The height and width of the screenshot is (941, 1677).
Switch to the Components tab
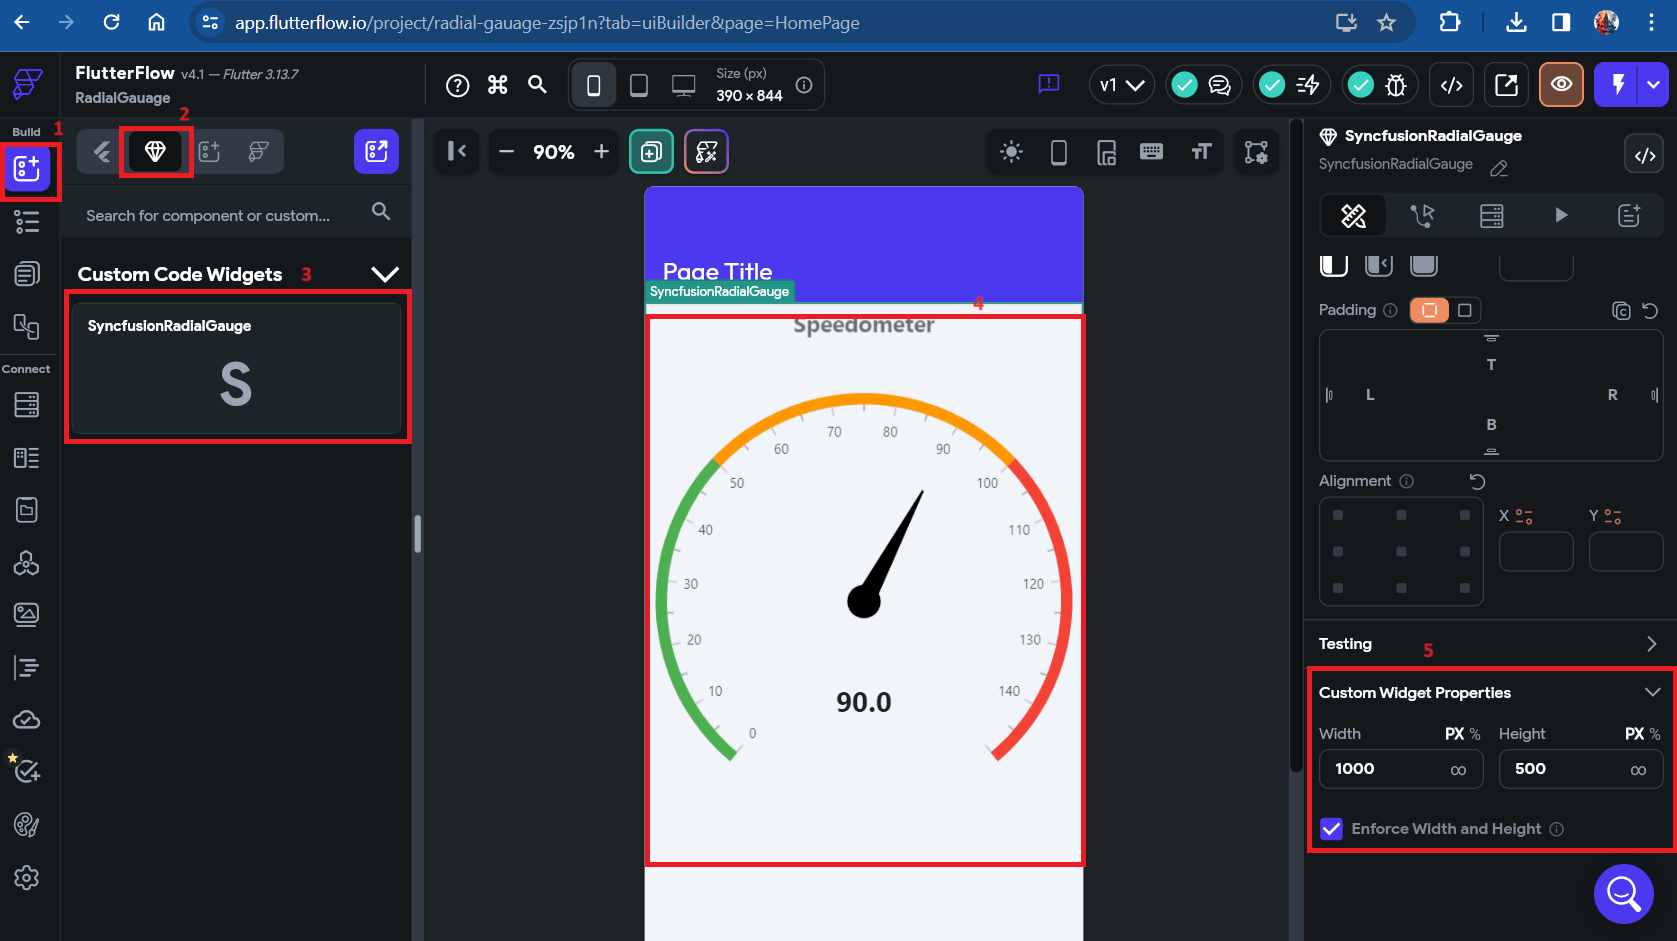point(209,151)
